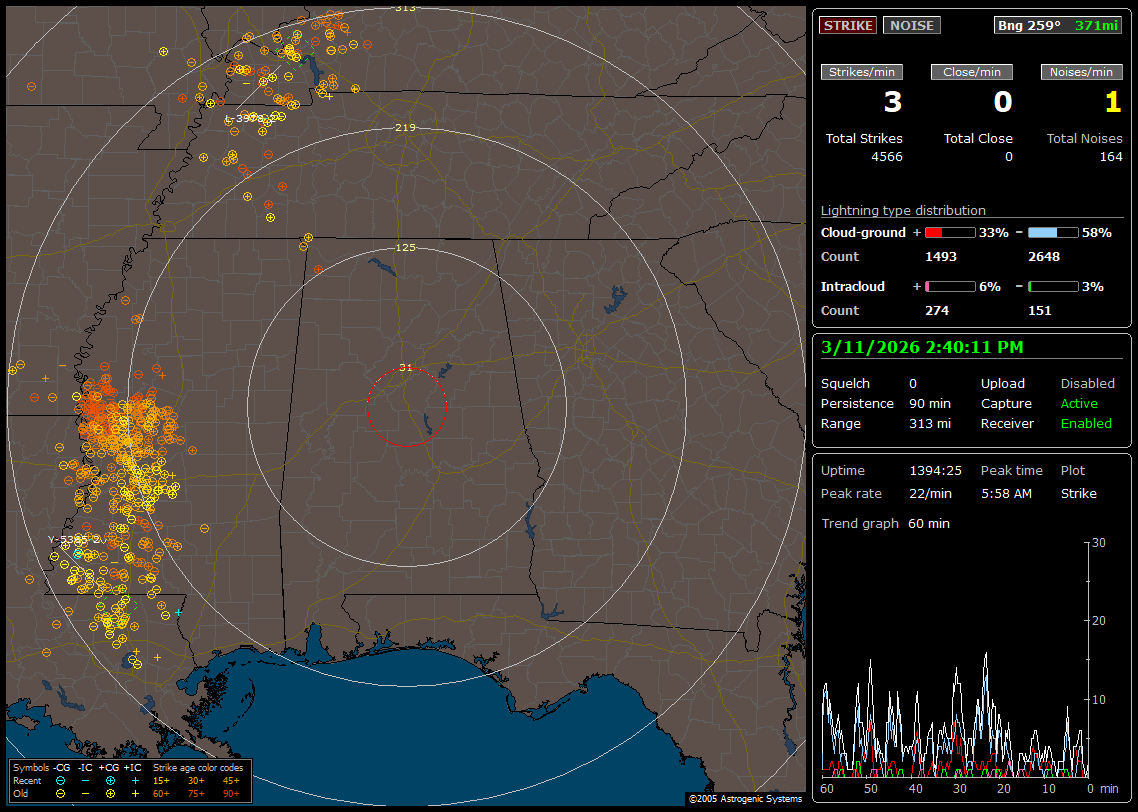
Task: Click the old -IC yellow dash symbol
Action: click(x=85, y=793)
